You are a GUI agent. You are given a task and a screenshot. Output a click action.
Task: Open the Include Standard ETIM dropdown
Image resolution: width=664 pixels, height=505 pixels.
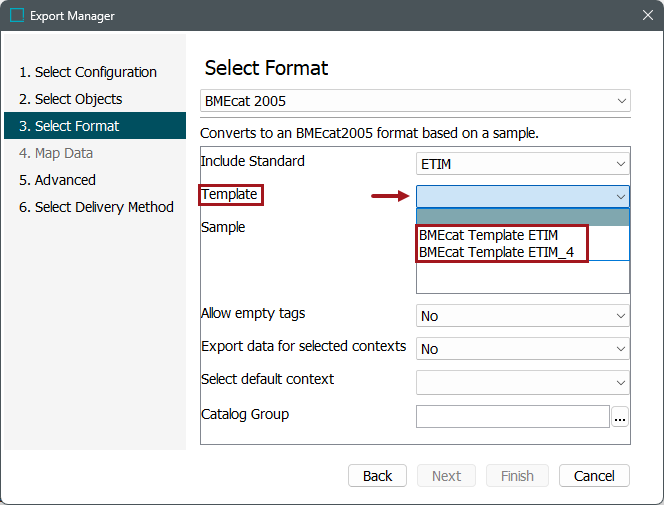(523, 163)
